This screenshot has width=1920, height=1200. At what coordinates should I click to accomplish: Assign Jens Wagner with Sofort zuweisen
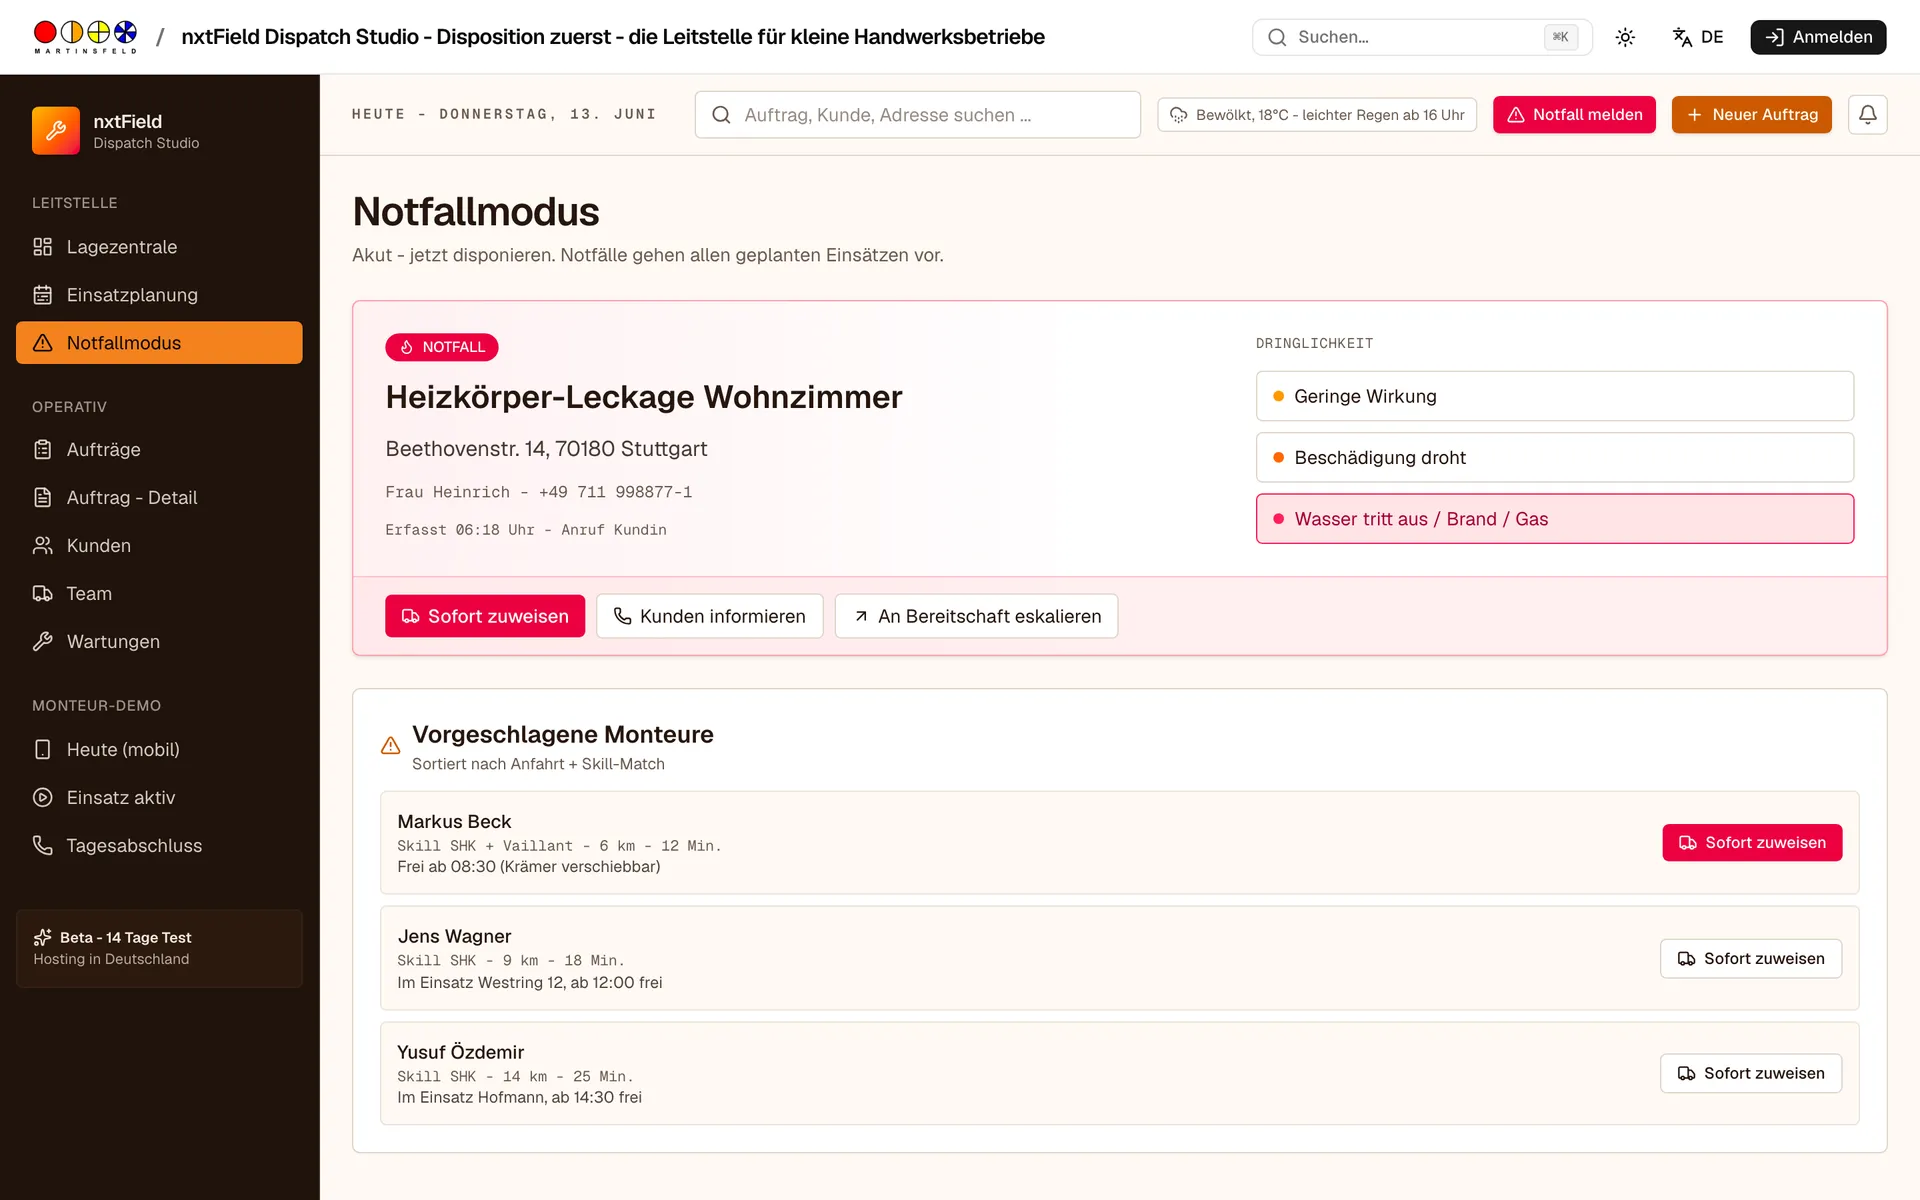(x=1751, y=959)
